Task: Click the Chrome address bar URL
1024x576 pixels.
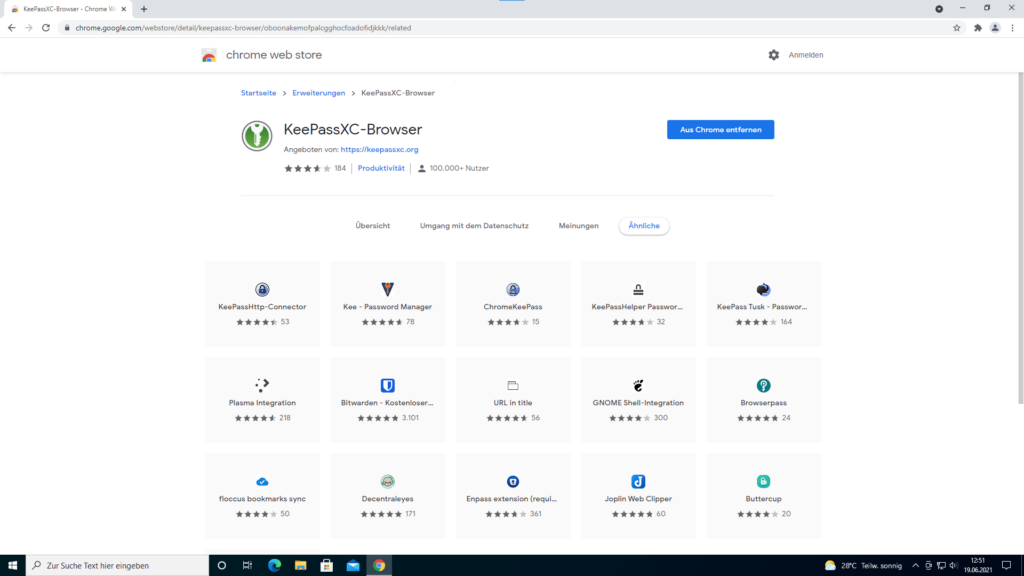Action: click(x=243, y=28)
